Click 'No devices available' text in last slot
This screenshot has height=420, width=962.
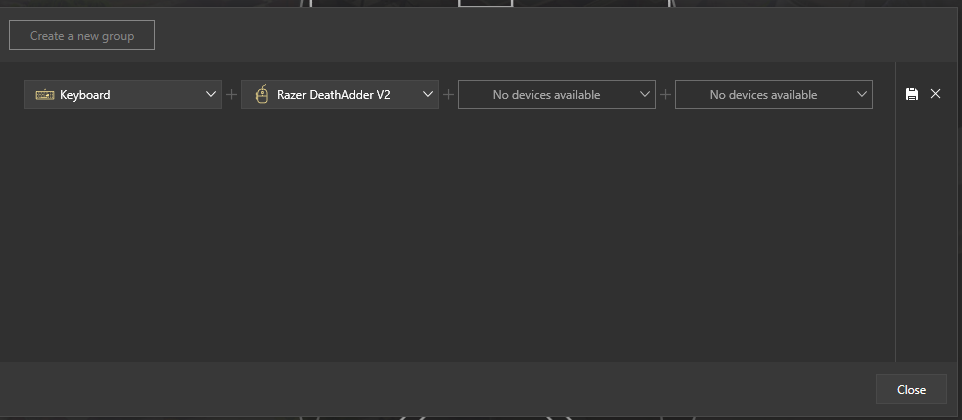pos(763,95)
